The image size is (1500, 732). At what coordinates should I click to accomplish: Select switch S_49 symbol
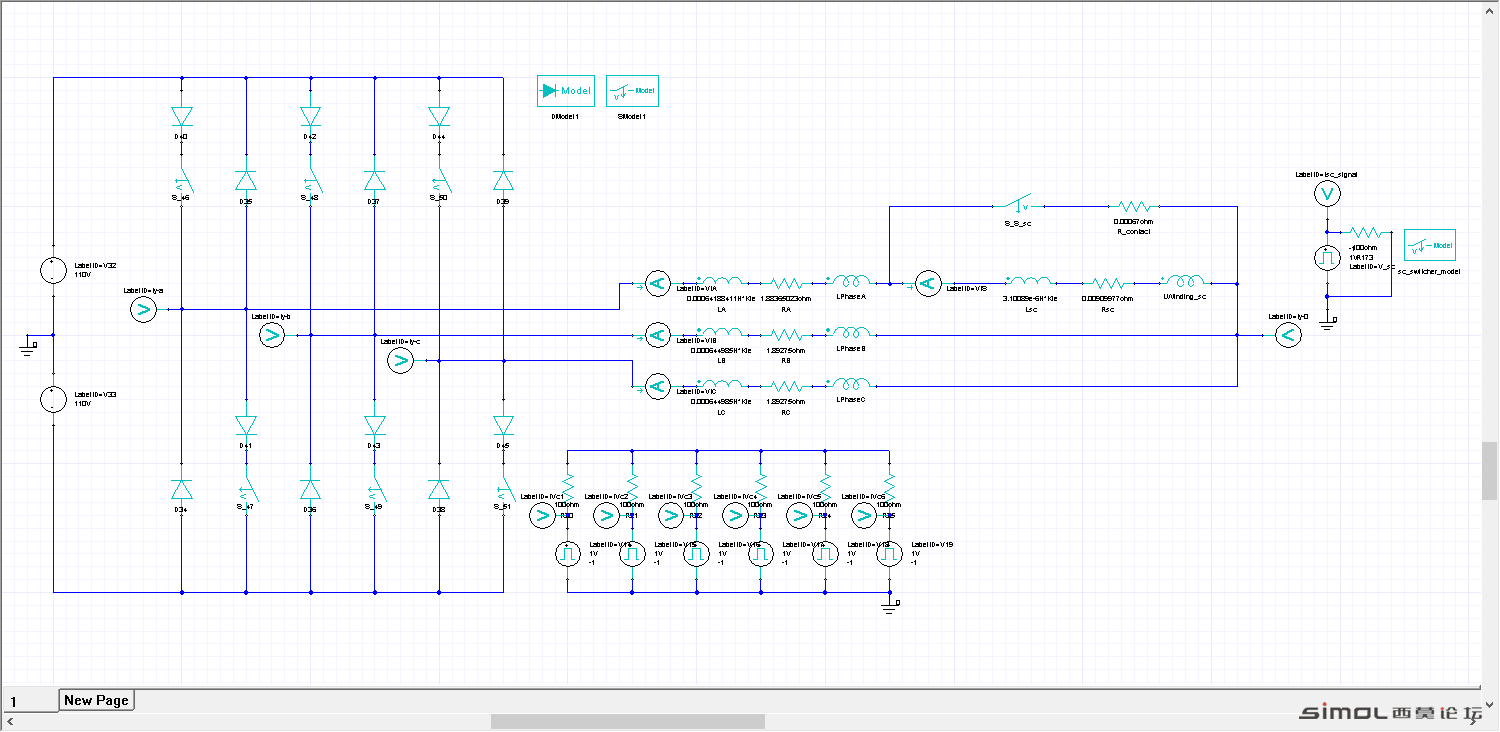coord(377,489)
